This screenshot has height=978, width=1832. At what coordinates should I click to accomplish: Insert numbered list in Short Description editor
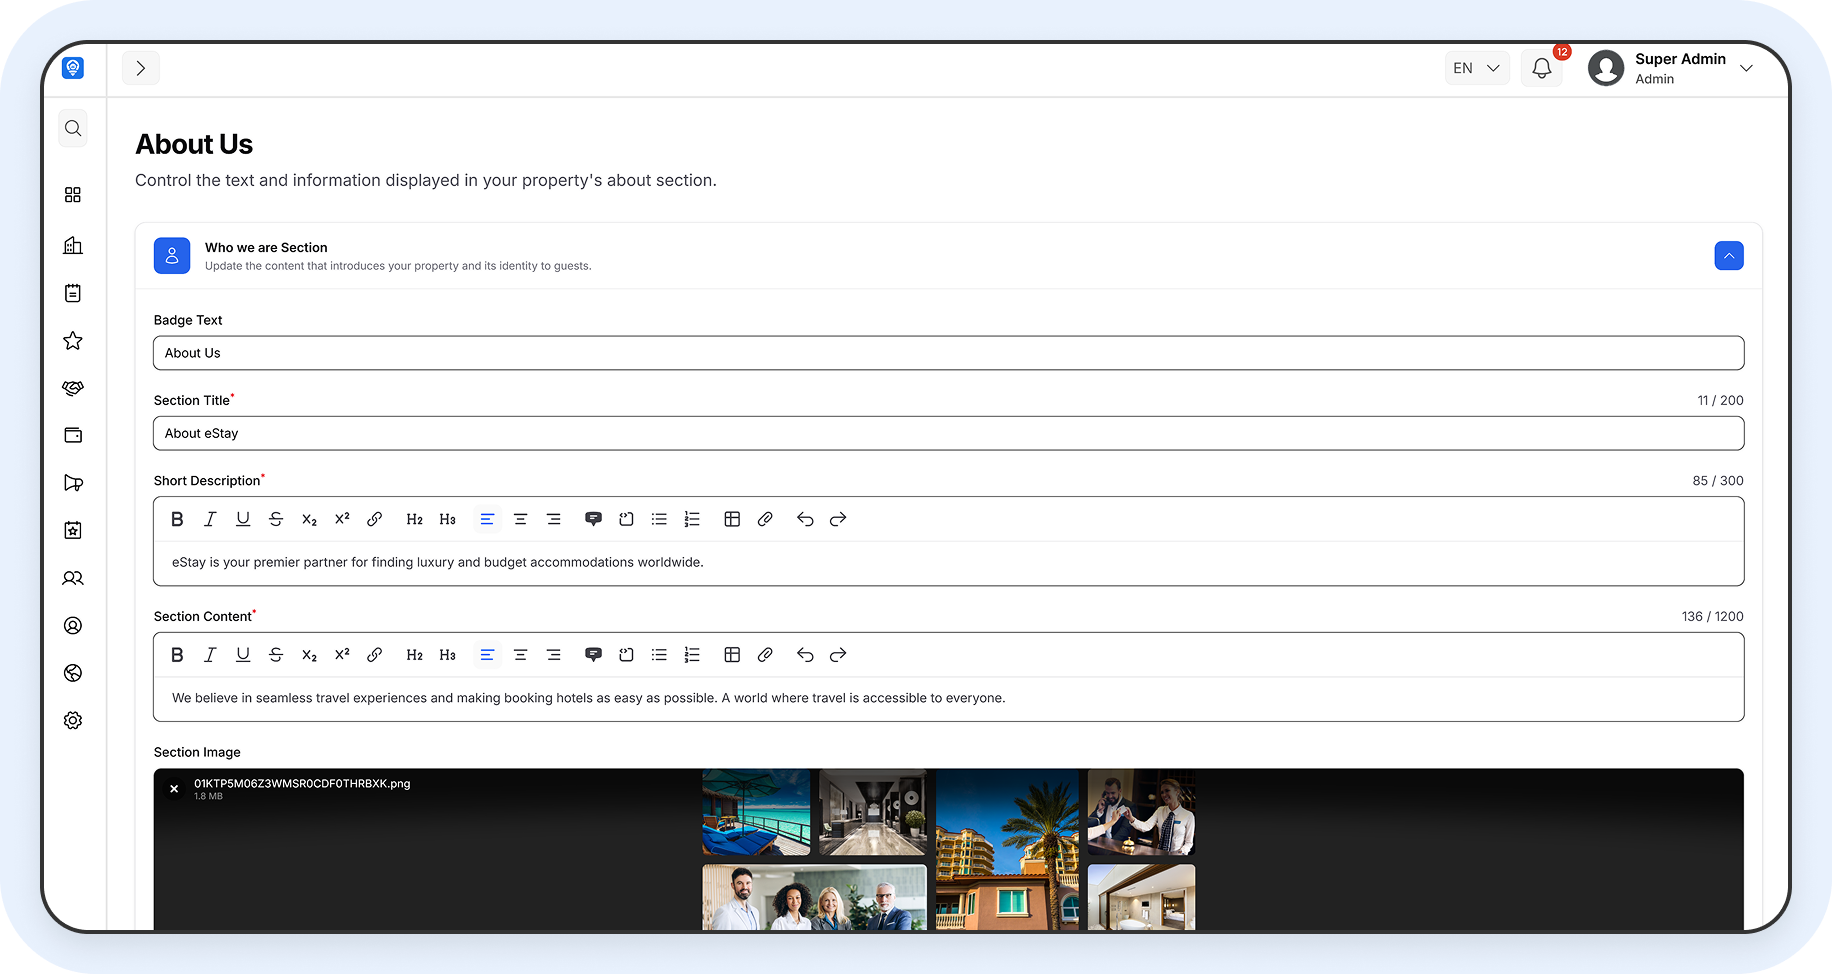[x=692, y=519]
